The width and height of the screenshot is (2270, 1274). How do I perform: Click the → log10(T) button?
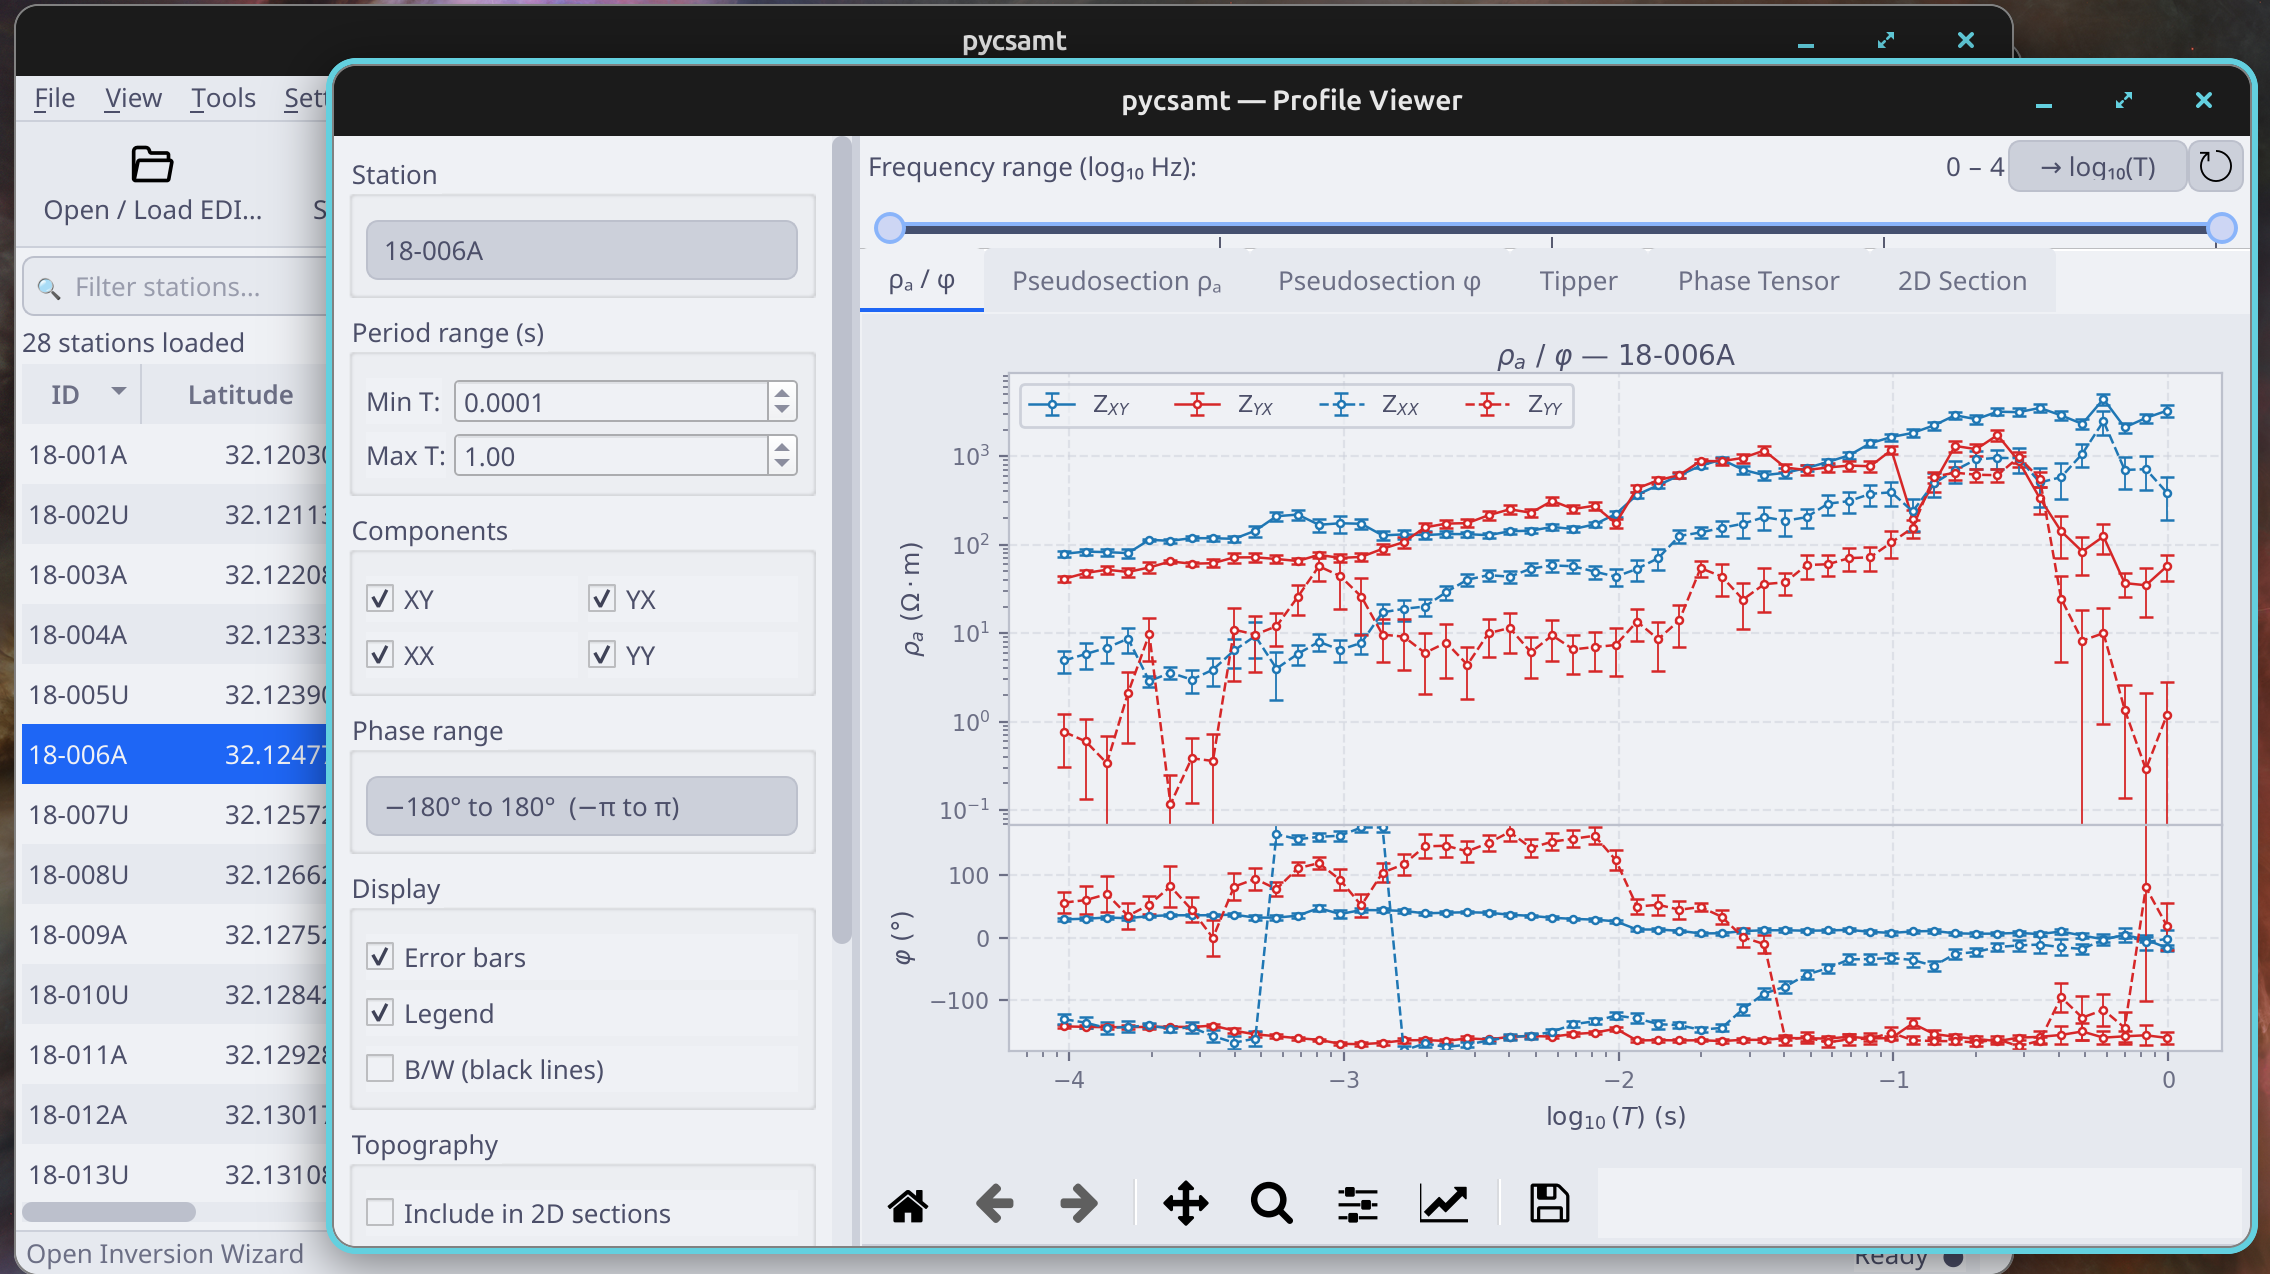point(2097,167)
